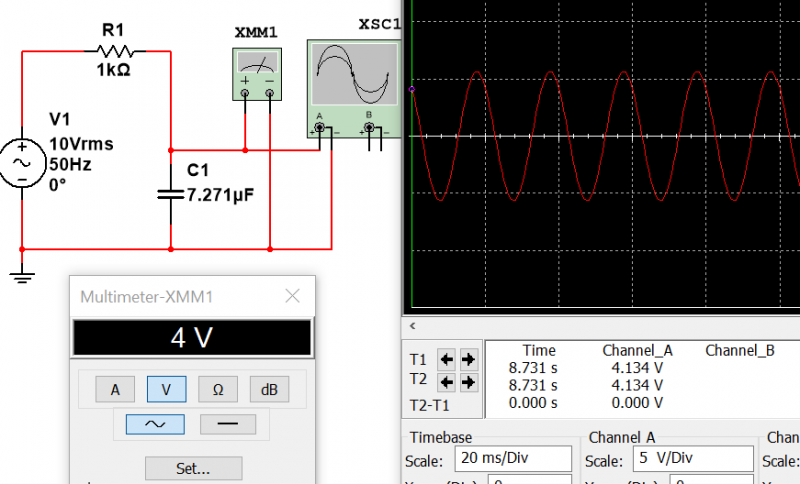
Task: Open multimeter Set... settings
Action: (x=193, y=468)
